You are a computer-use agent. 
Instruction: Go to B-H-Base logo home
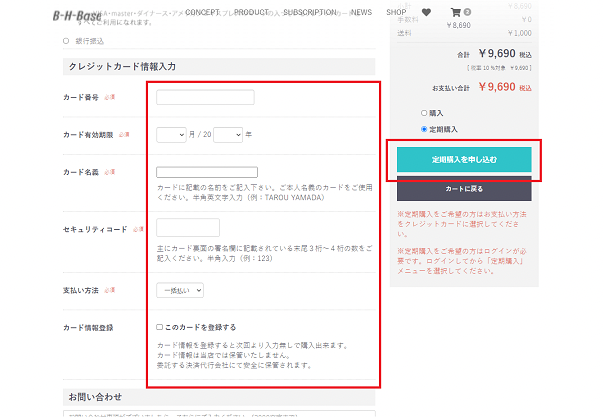(x=77, y=16)
